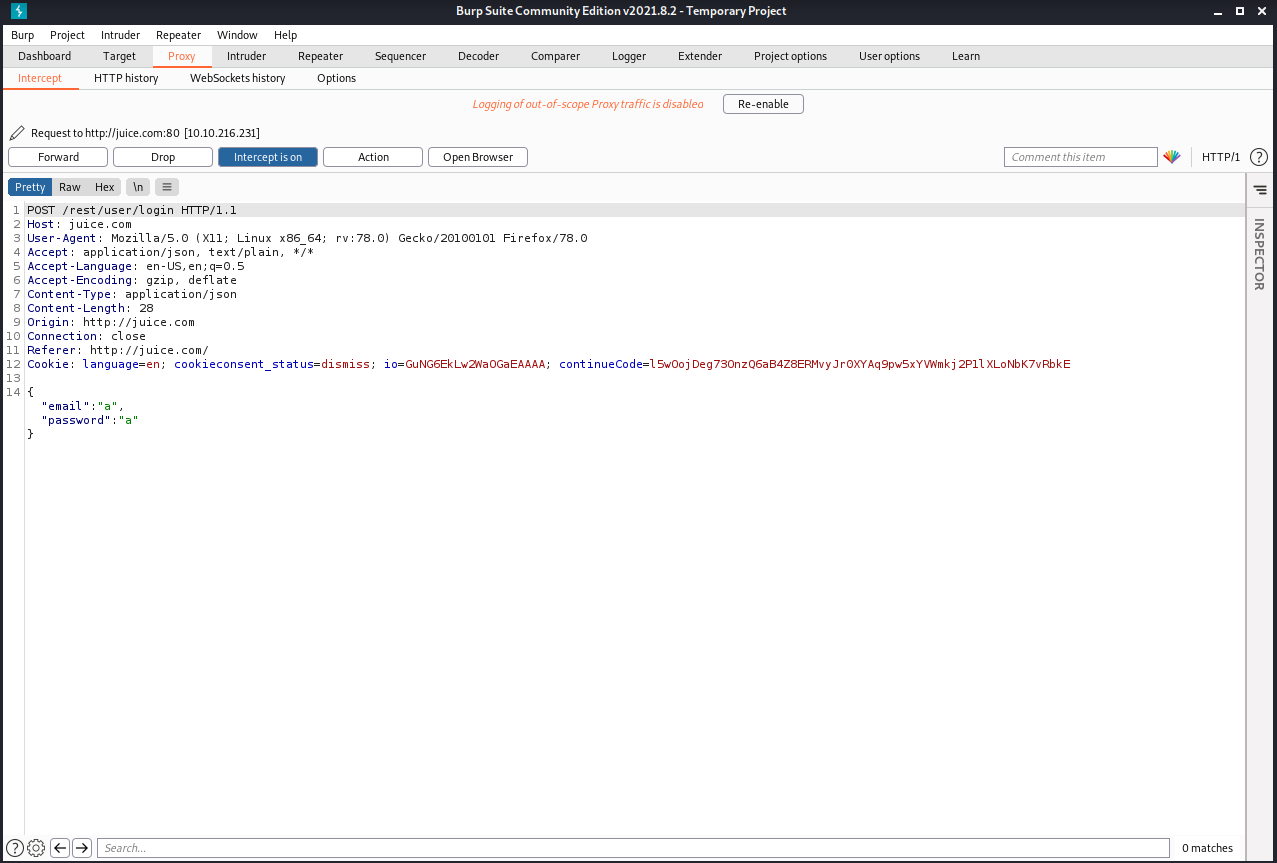Open the multicolor highlight picker

1172,157
